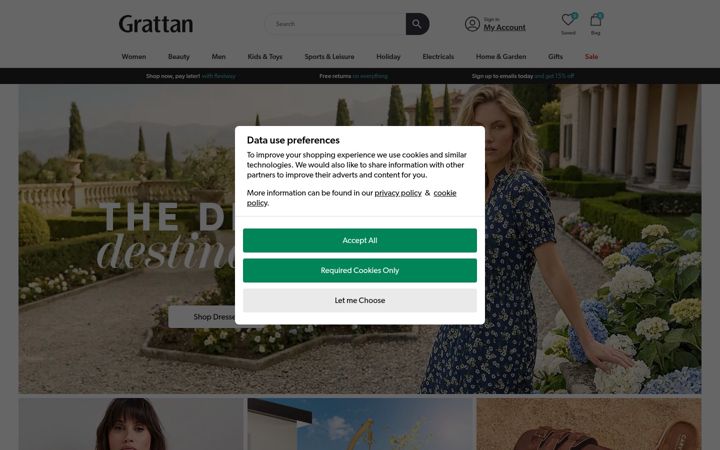This screenshot has width=720, height=450.
Task: Choose Required Cookies Only
Action: (360, 270)
